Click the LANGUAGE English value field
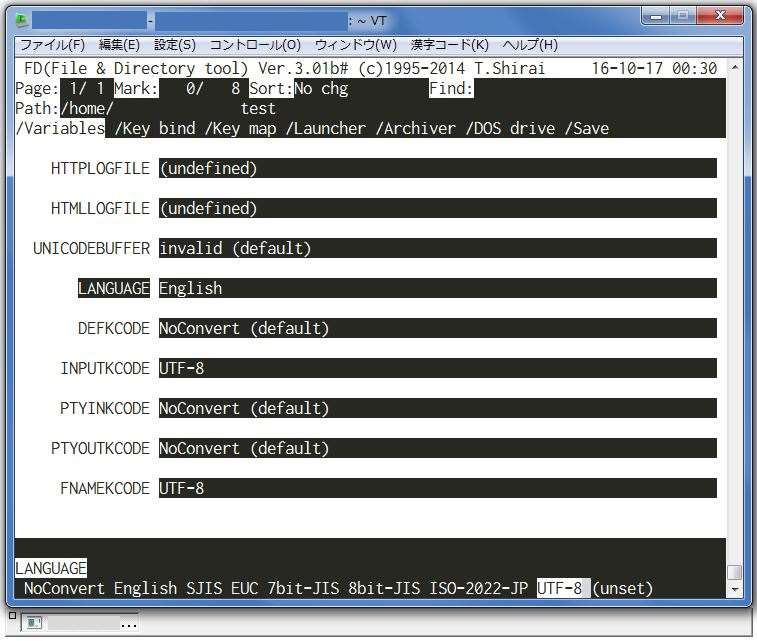The image size is (757, 641). (x=437, y=289)
